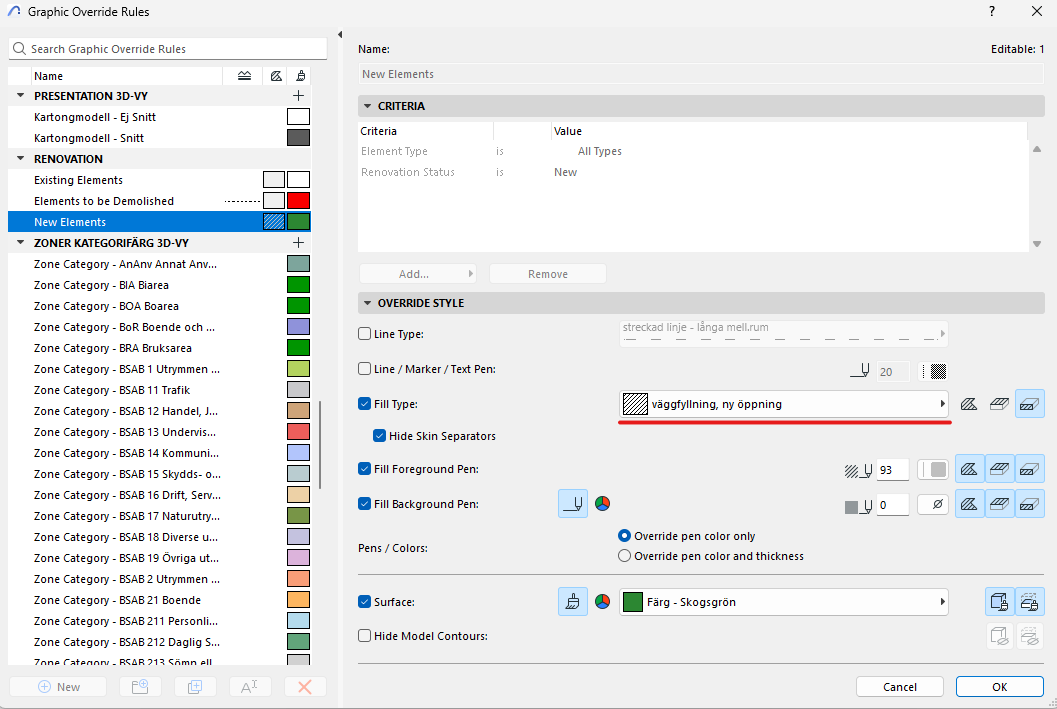This screenshot has width=1057, height=709.
Task: Click the Search Graphic Override Rules field
Action: point(168,49)
